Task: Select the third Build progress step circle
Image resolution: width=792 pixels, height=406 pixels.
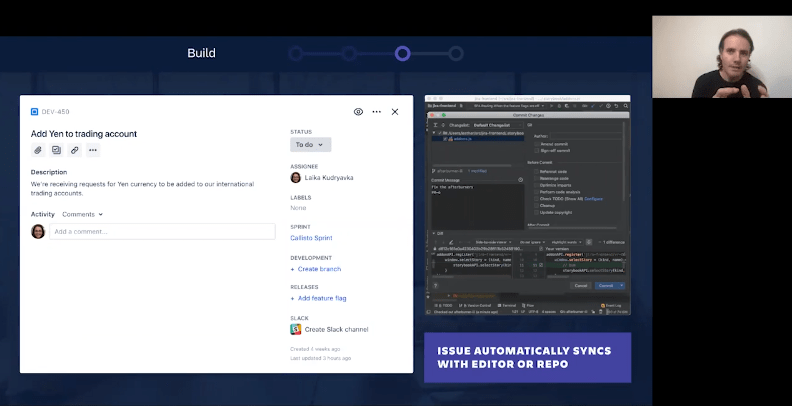Action: click(x=402, y=53)
